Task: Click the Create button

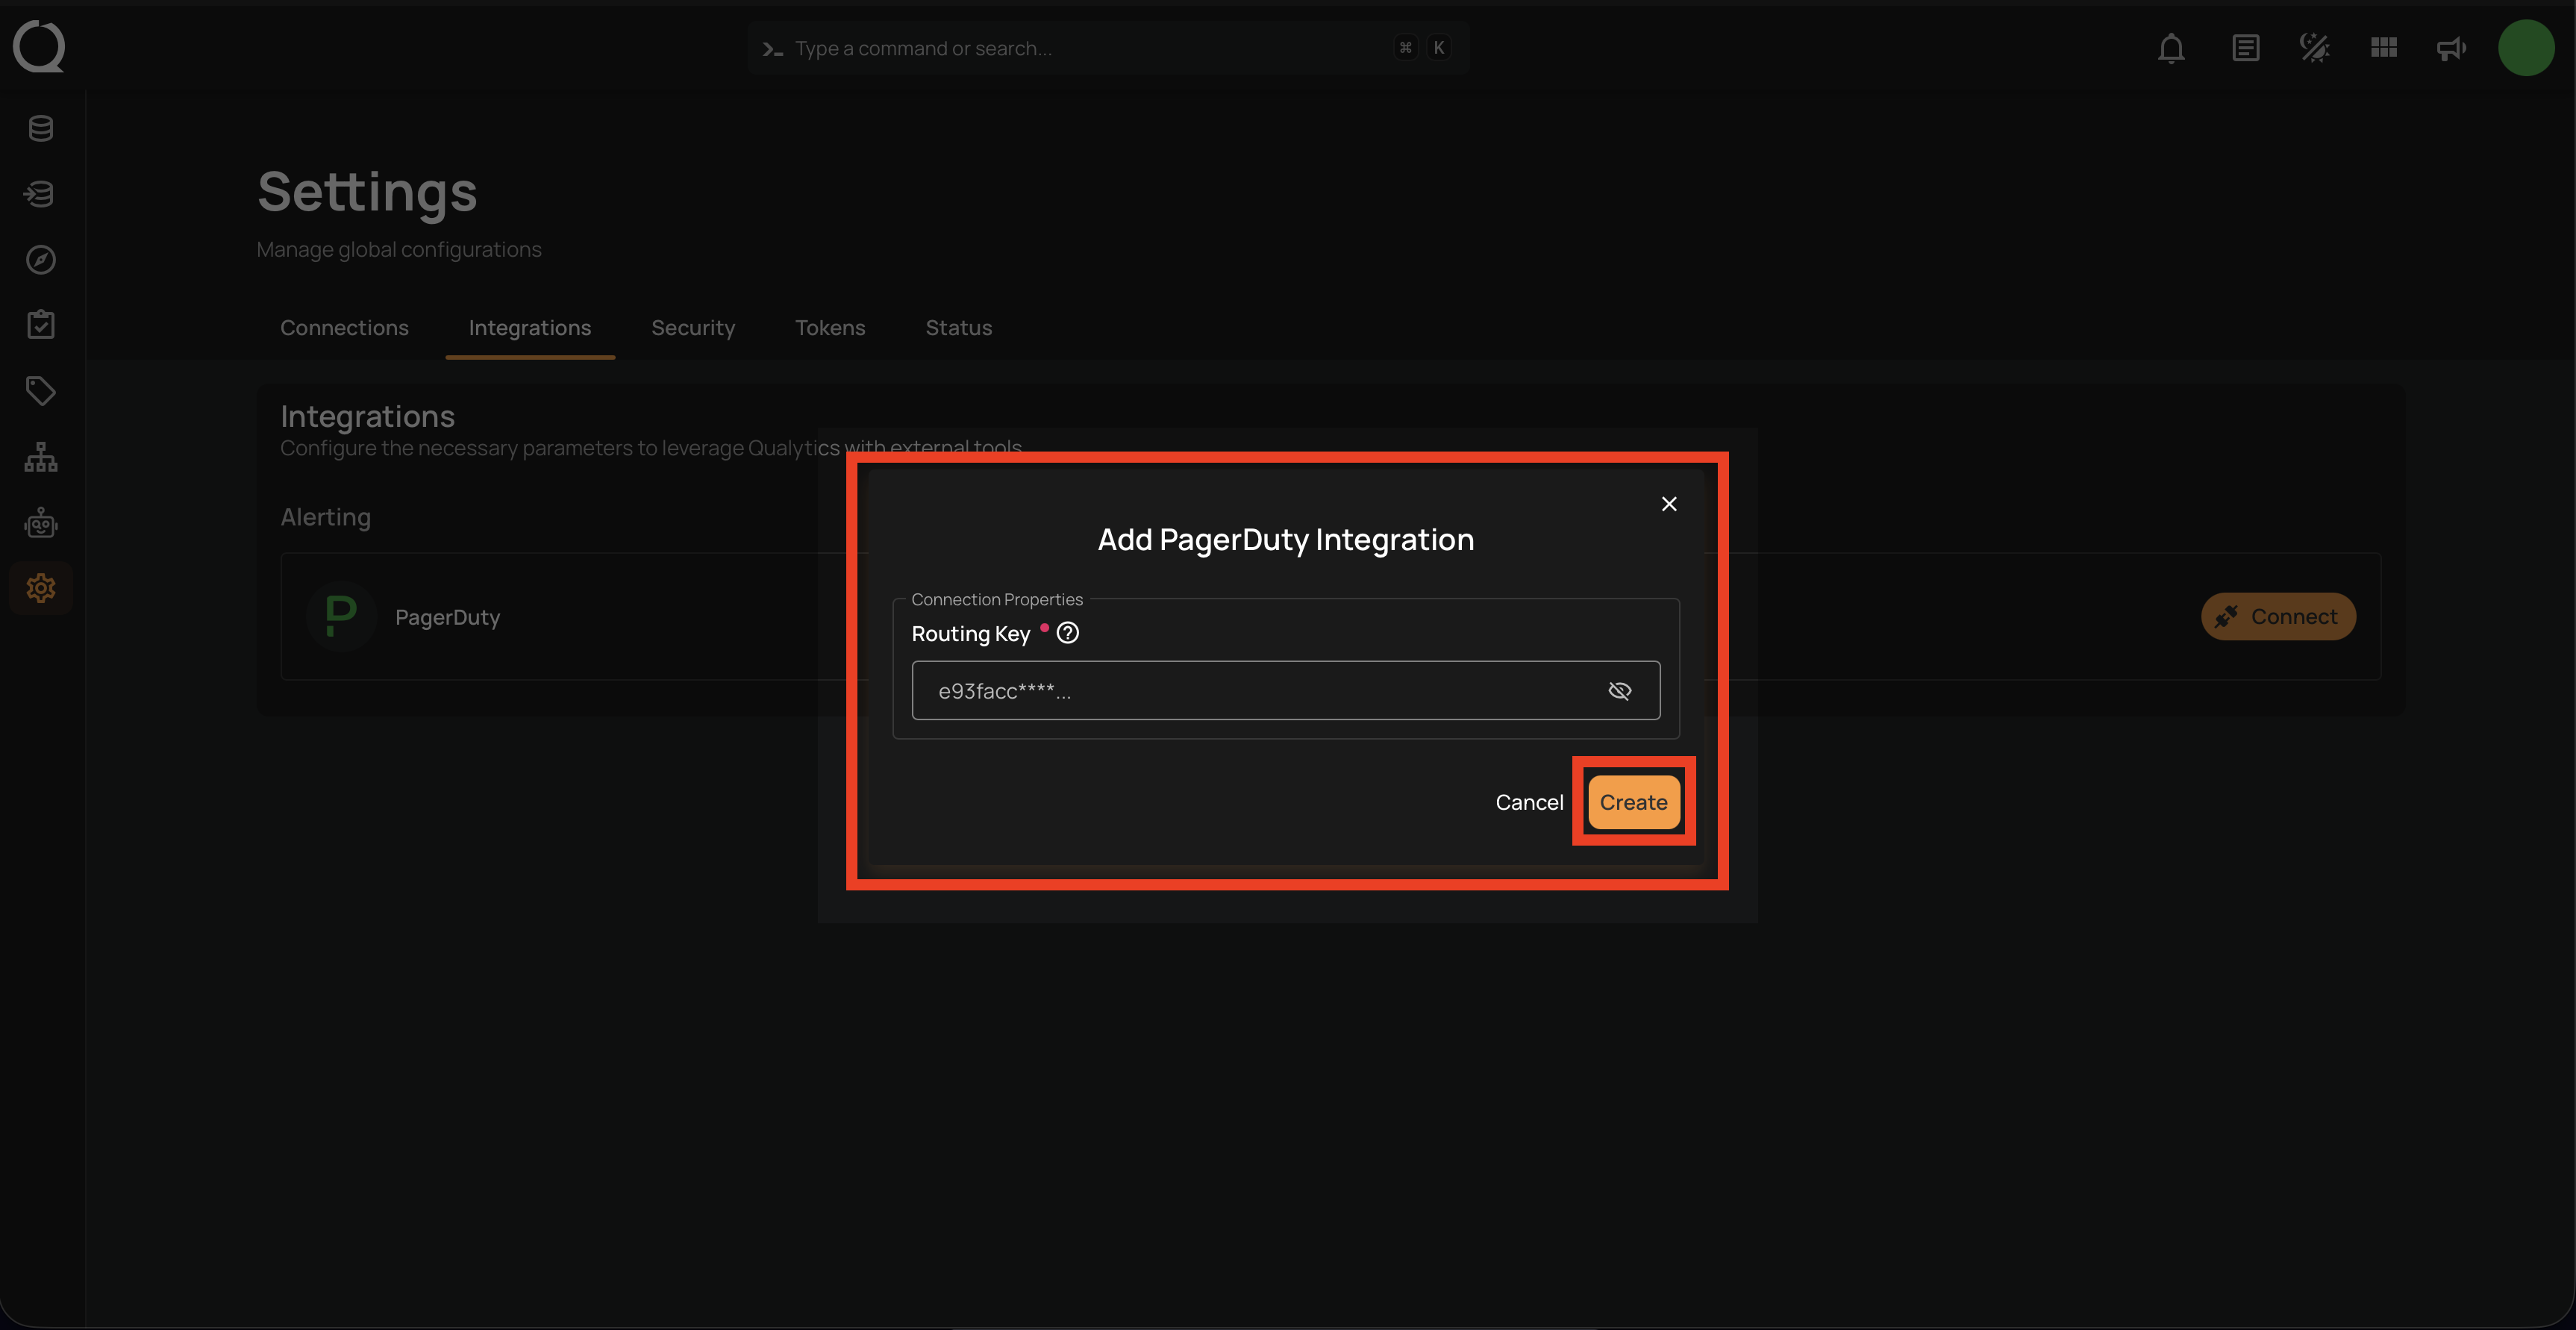Action: click(1633, 802)
